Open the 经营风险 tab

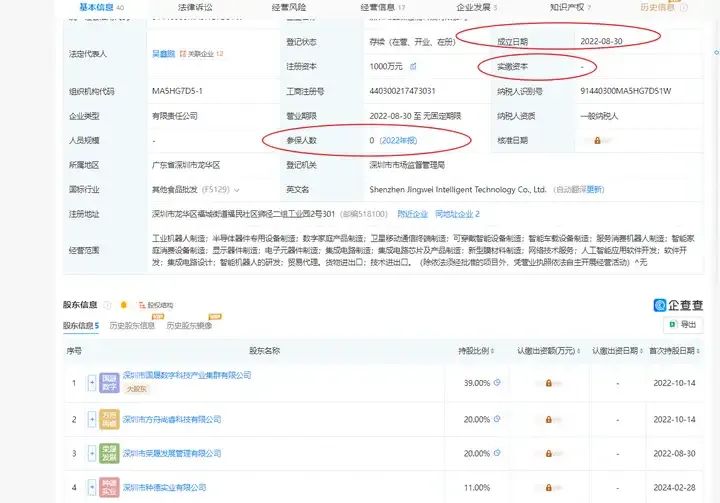[x=289, y=7]
